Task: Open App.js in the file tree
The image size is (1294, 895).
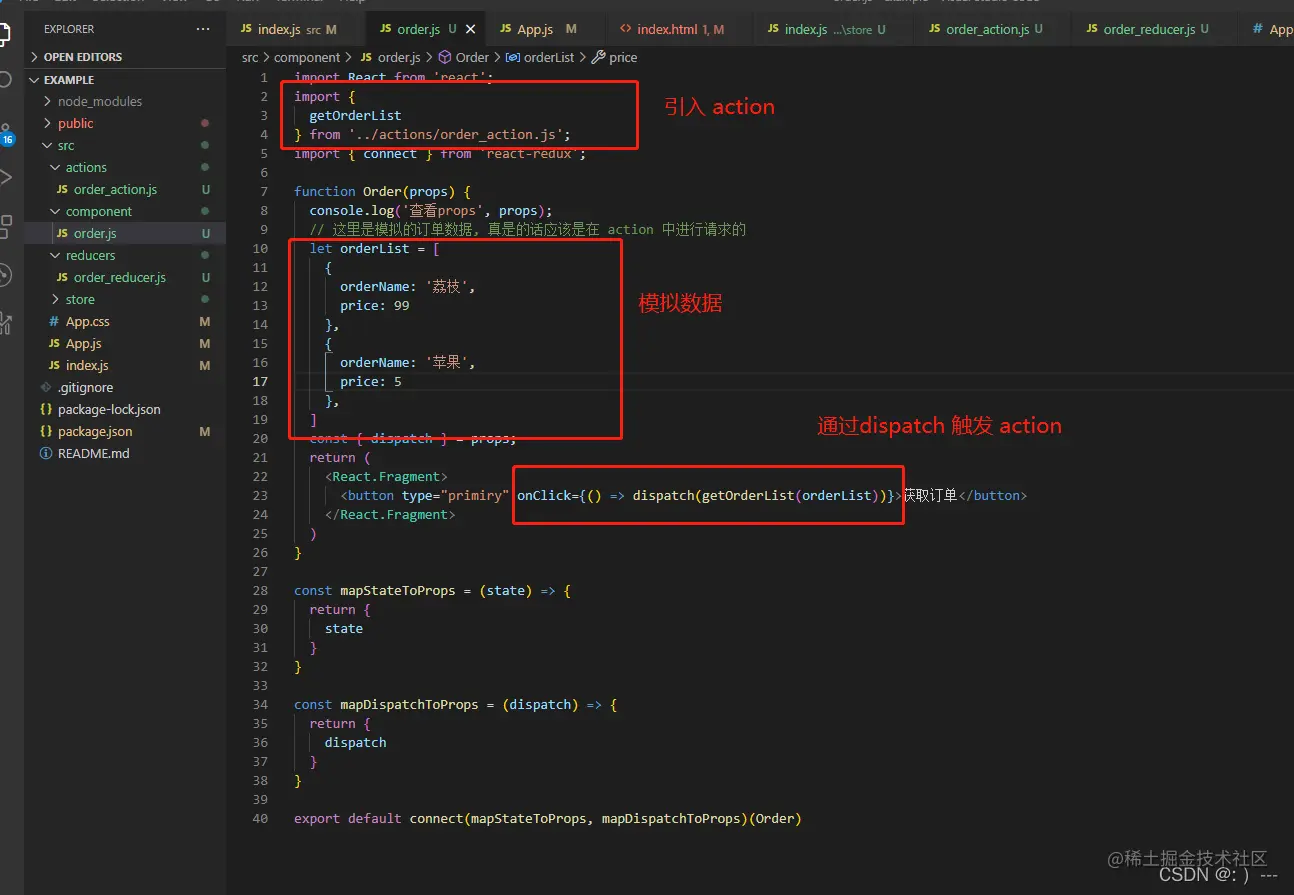Action: 125,343
